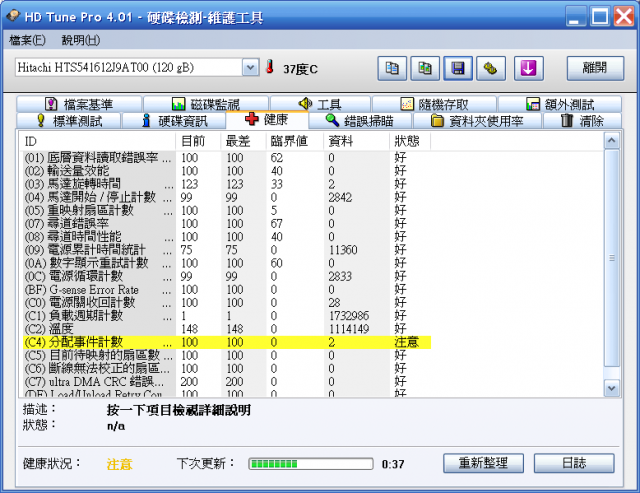Click the 37度C temperature reading

tap(300, 69)
